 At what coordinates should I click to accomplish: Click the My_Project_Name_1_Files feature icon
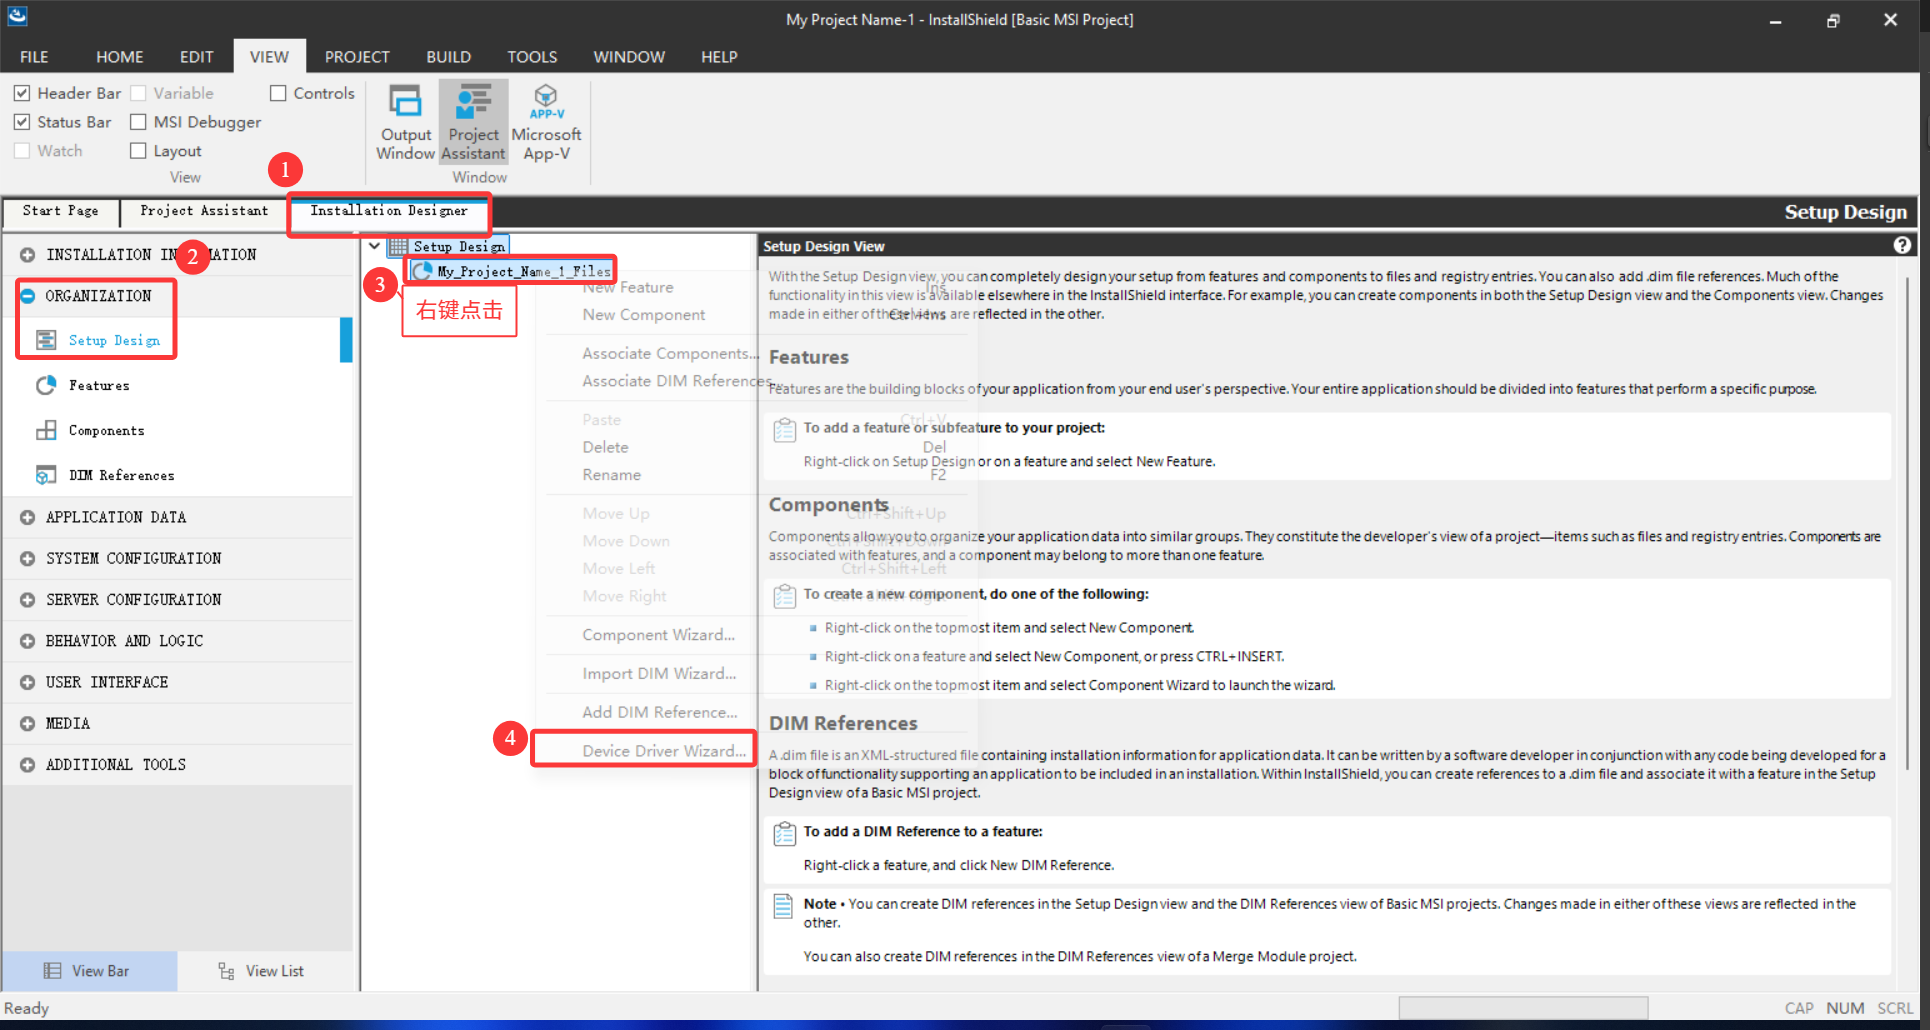pos(423,271)
